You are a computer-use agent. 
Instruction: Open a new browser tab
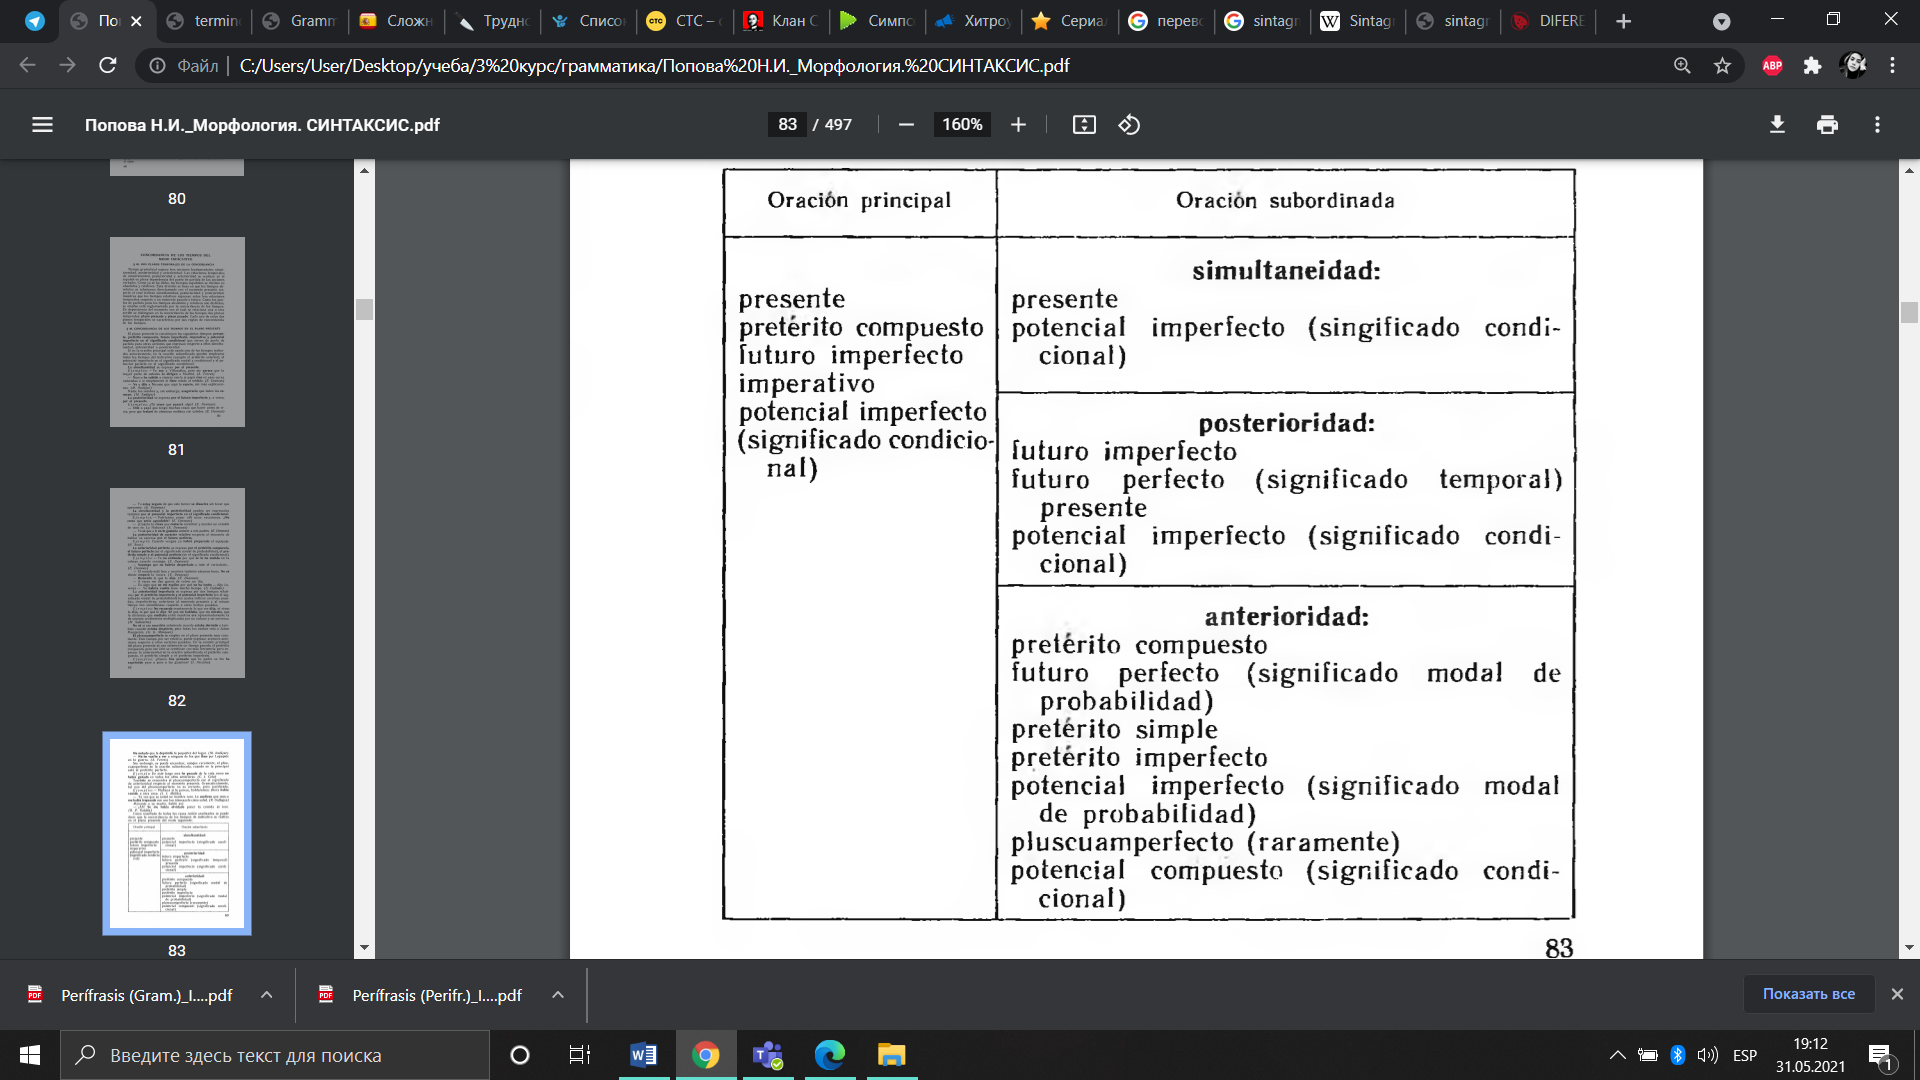pos(1623,21)
